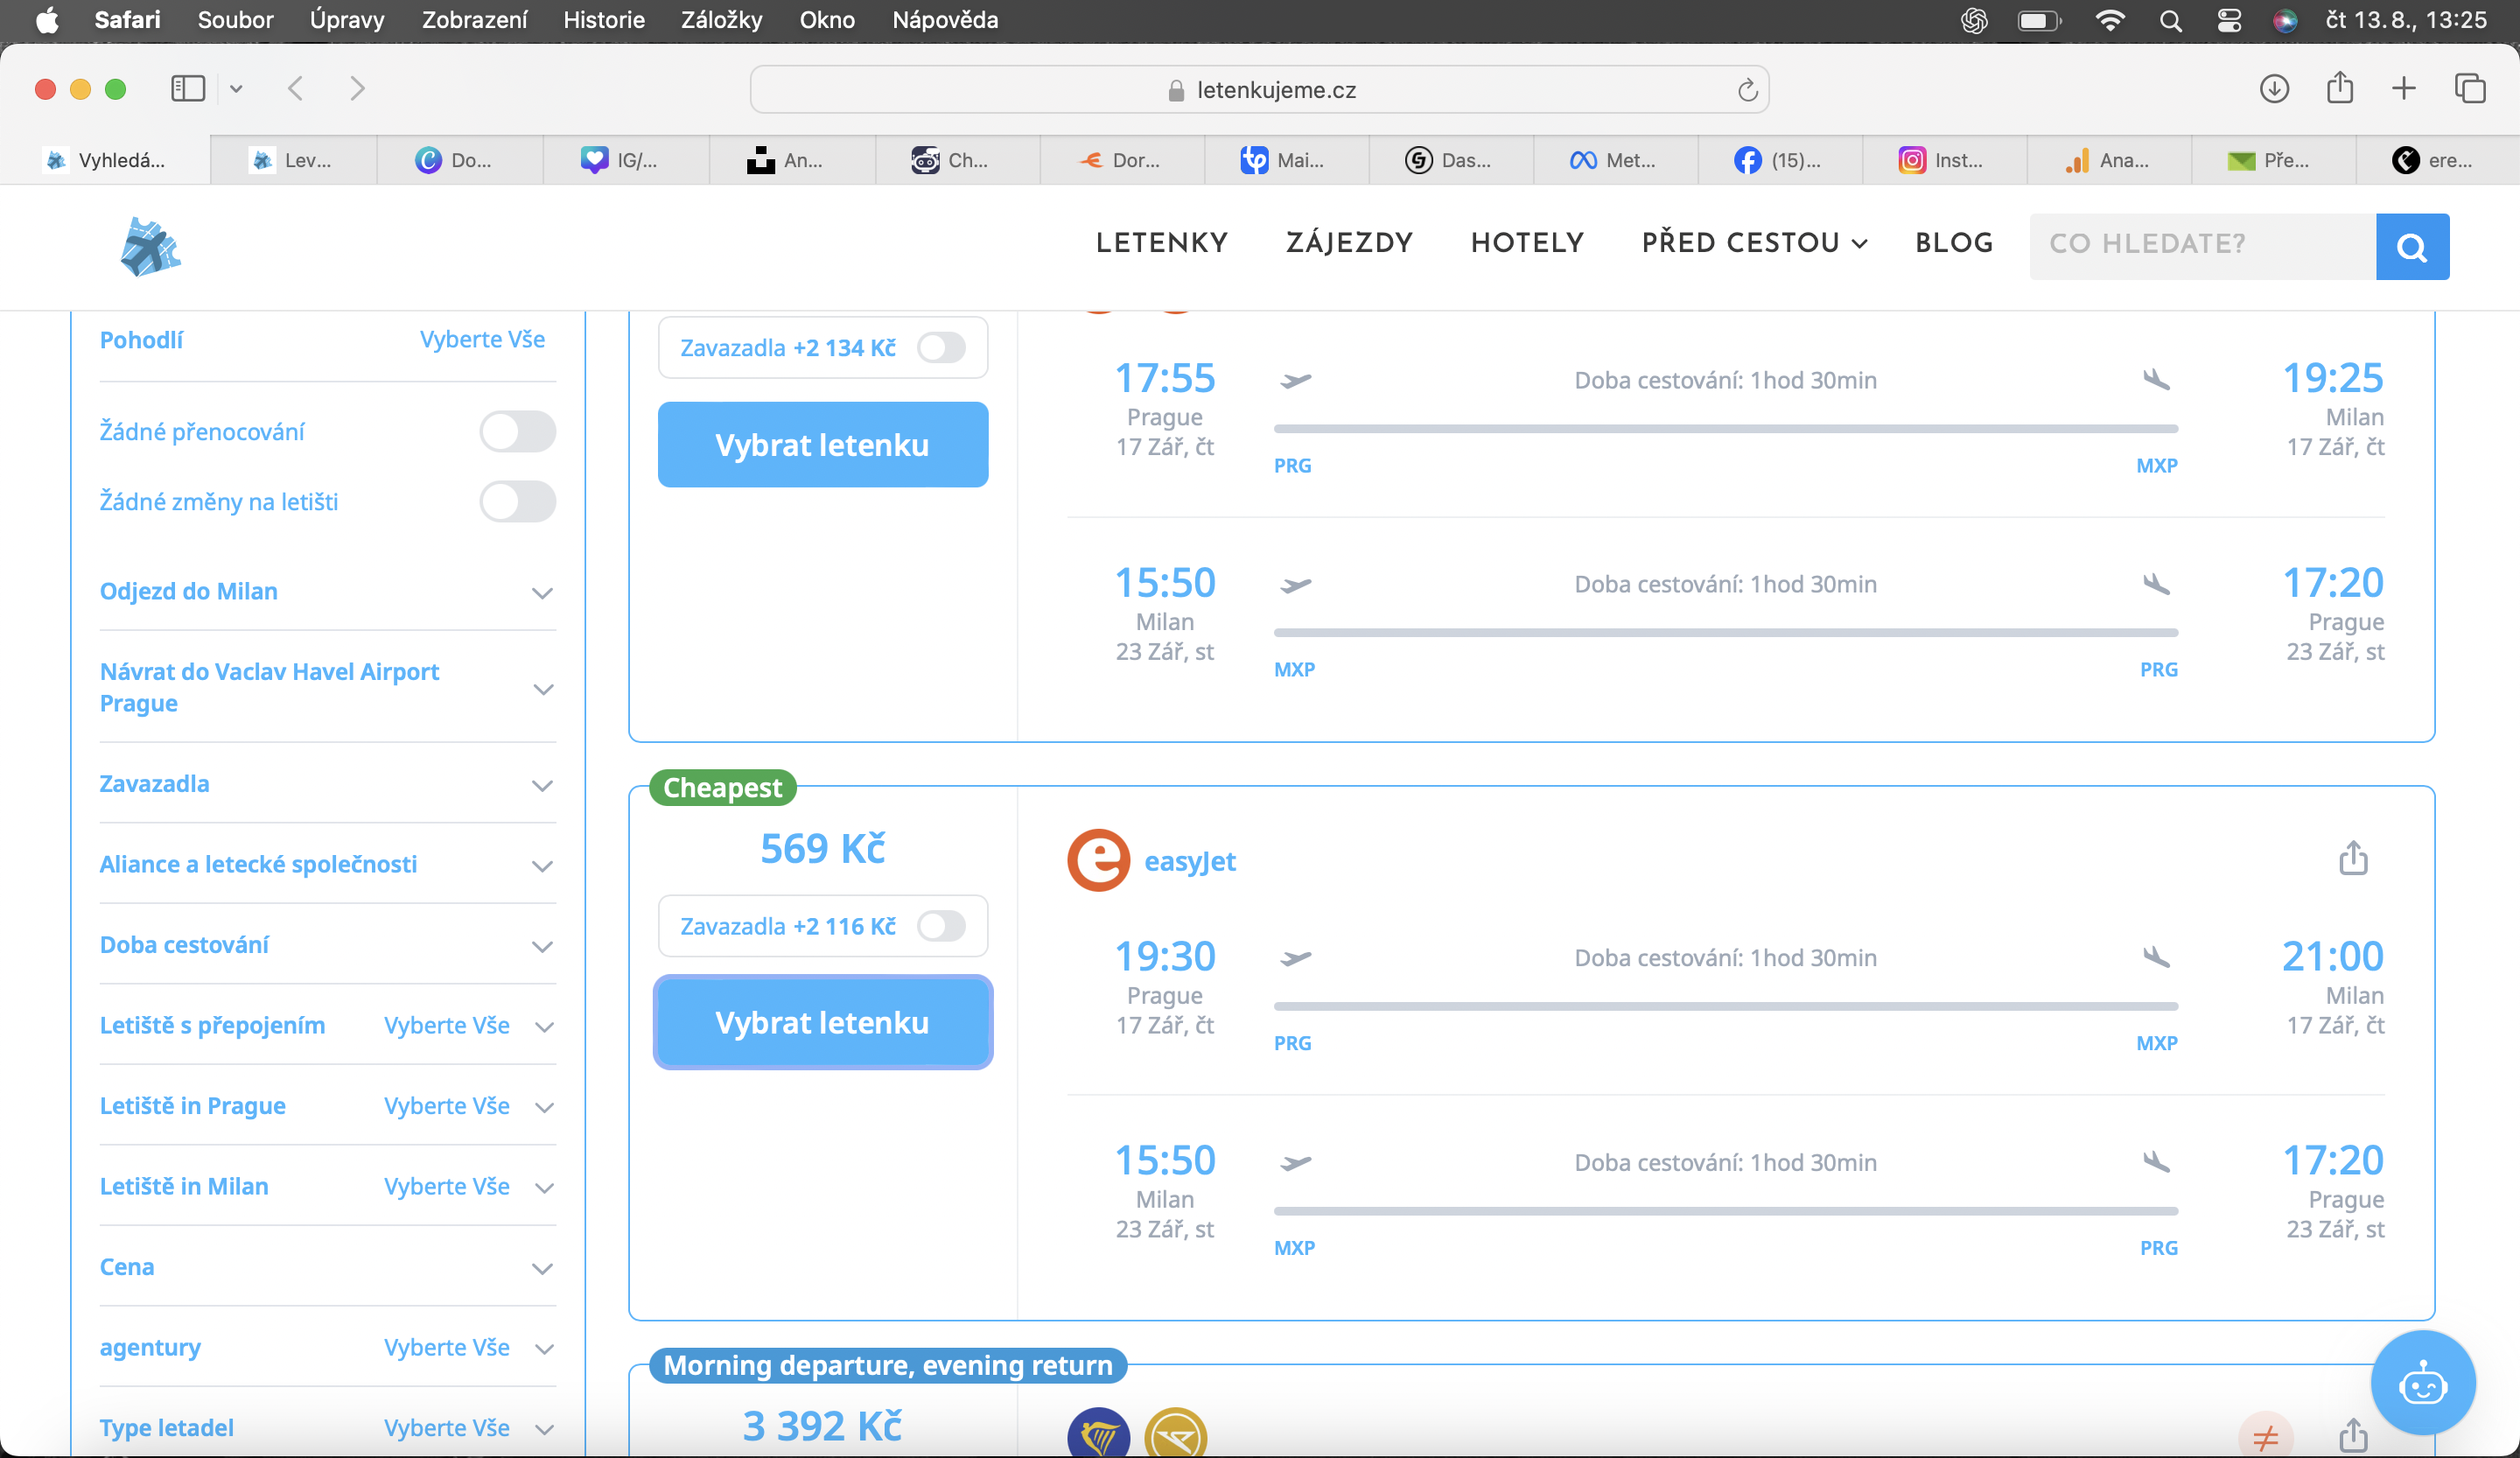Image resolution: width=2520 pixels, height=1458 pixels.
Task: Click the red not-equal icon in bottom card
Action: 2265,1436
